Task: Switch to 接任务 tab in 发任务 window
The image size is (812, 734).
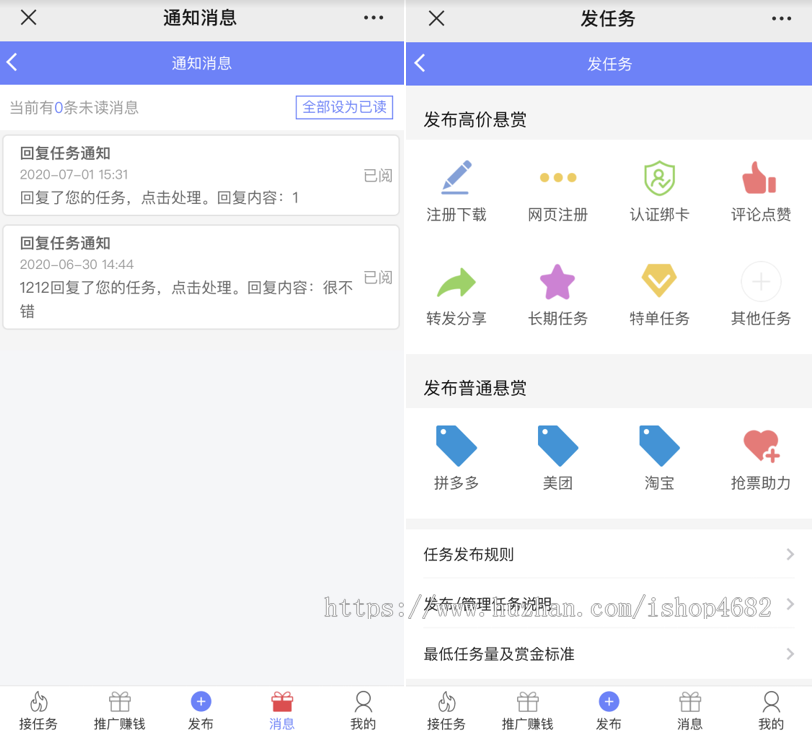Action: pyautogui.click(x=446, y=710)
